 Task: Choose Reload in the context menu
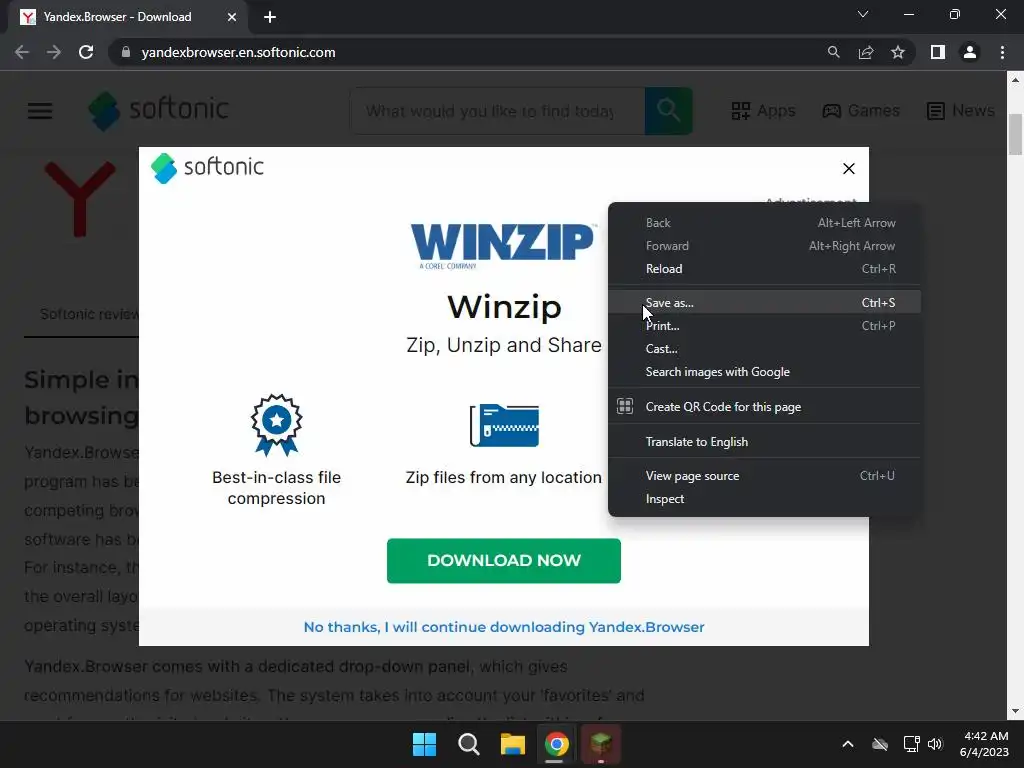pos(764,268)
